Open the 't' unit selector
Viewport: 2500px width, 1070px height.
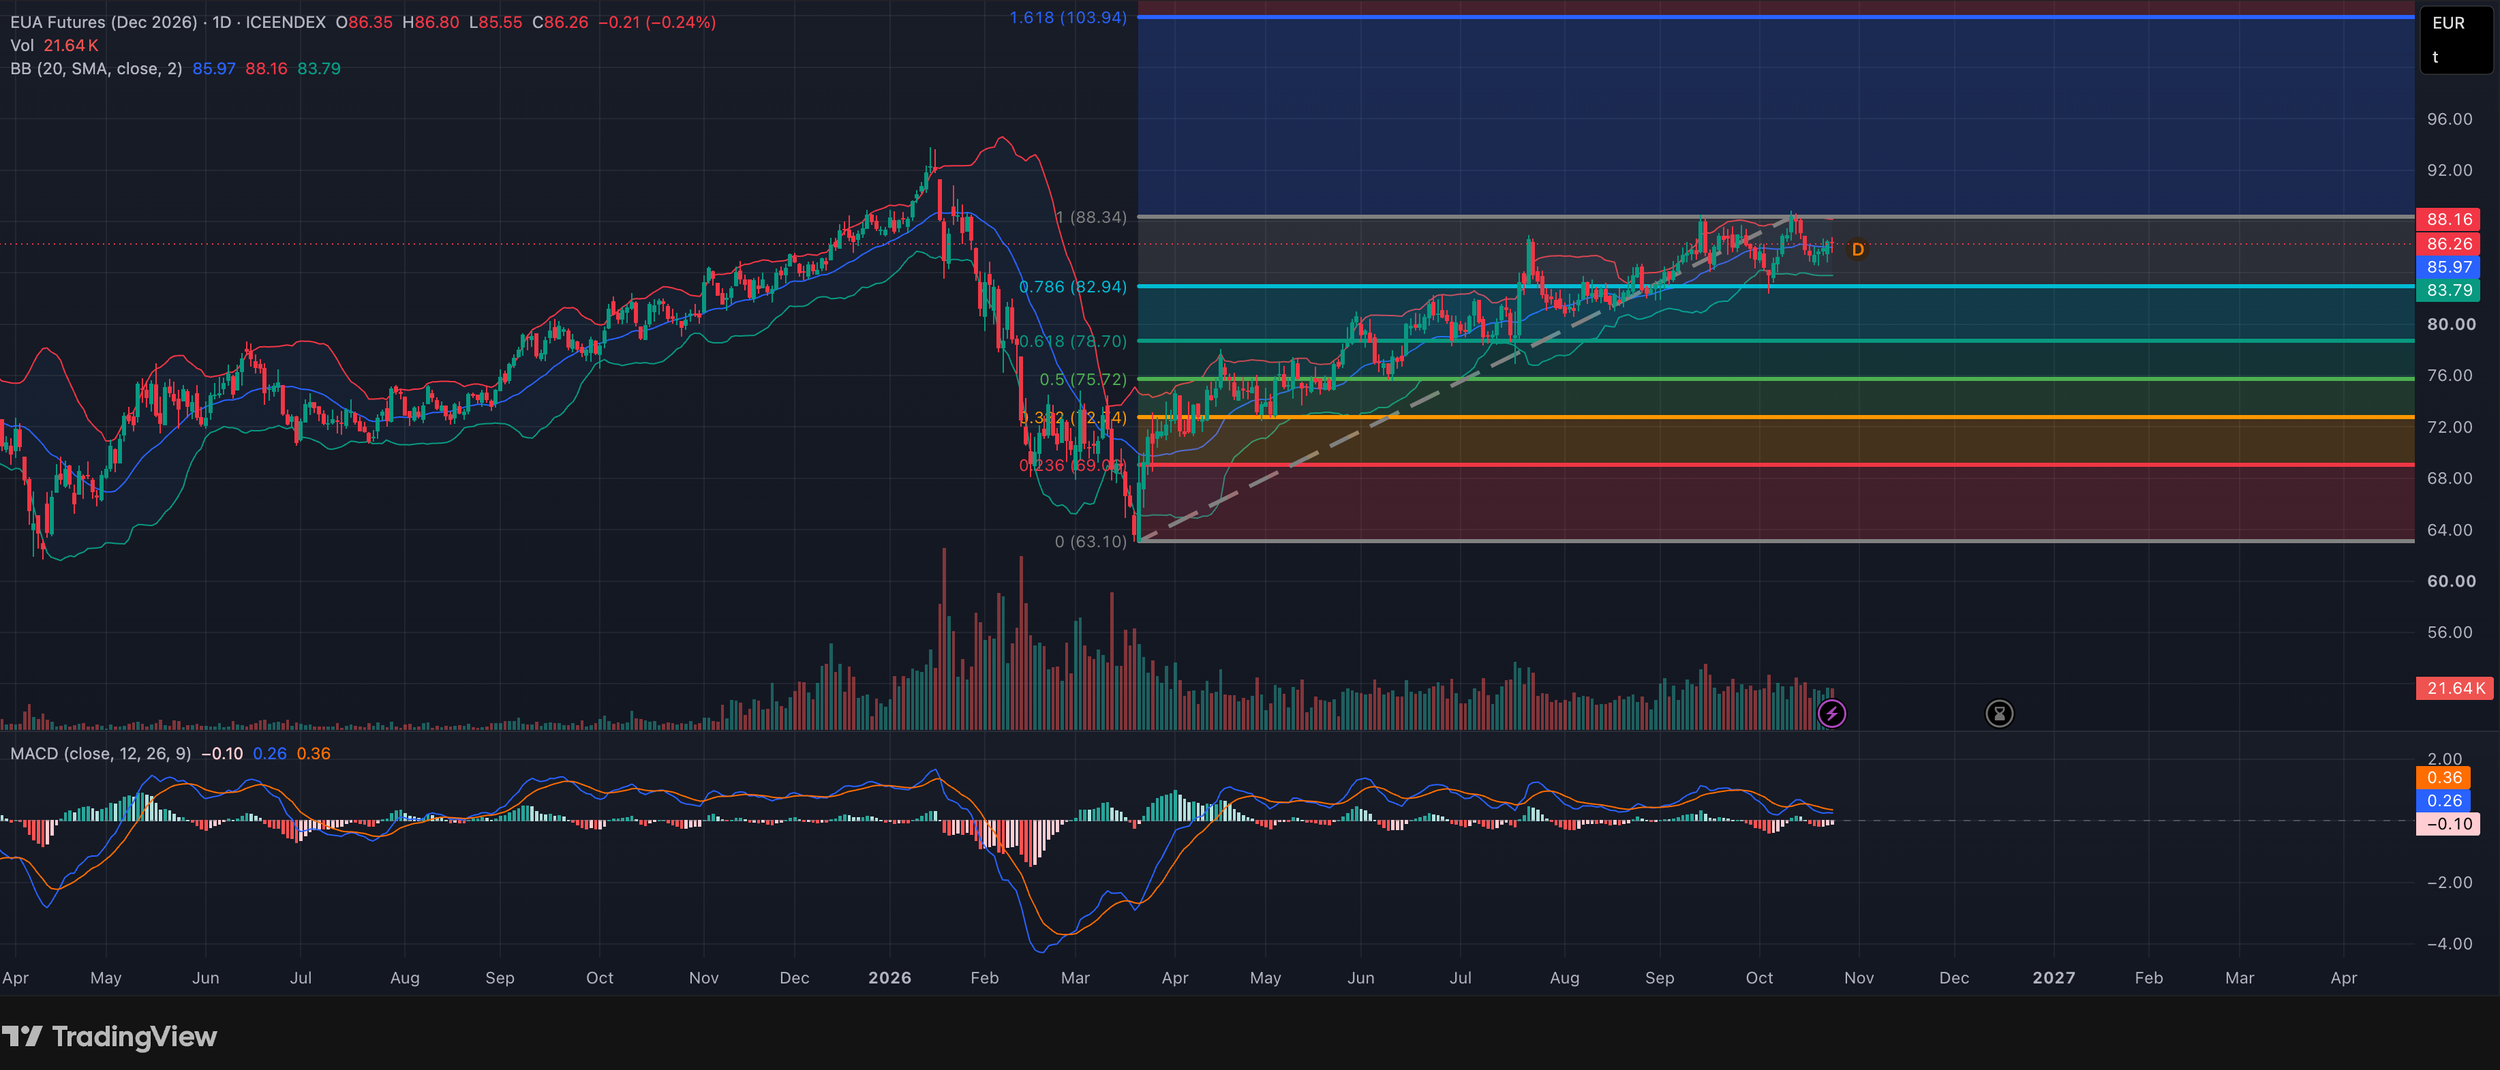point(2435,57)
